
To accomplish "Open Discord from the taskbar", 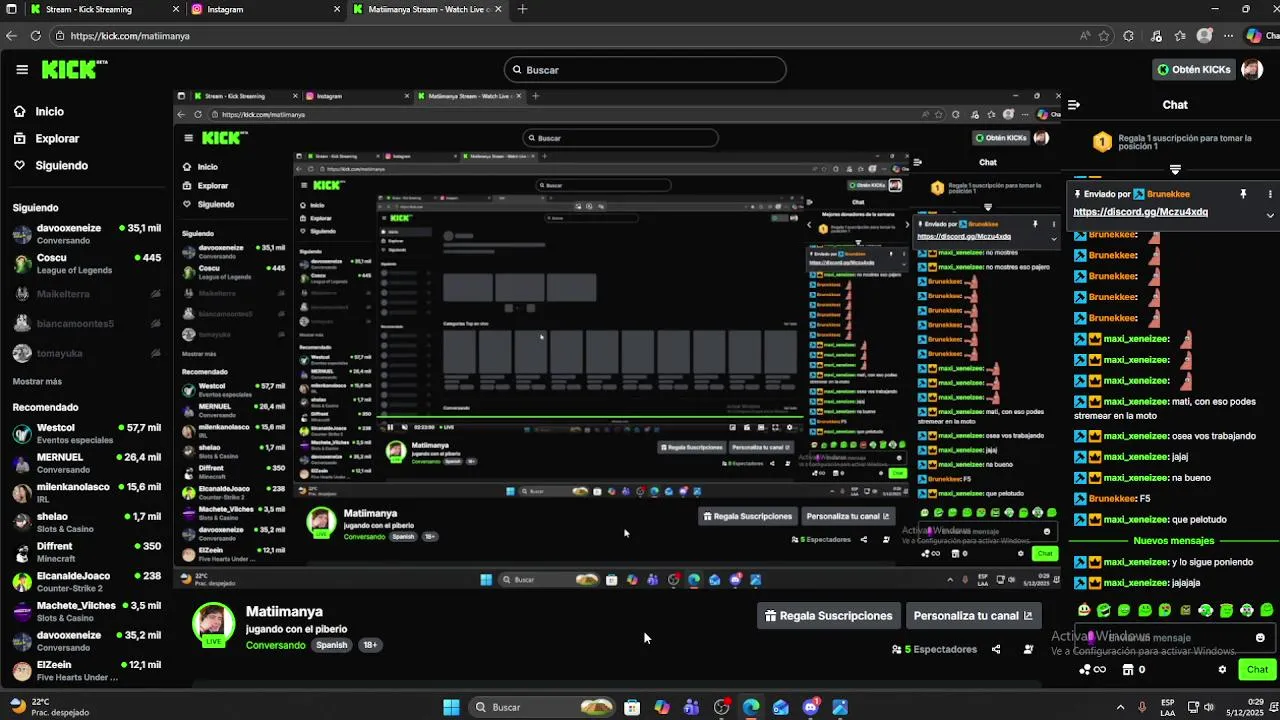I will coord(811,707).
